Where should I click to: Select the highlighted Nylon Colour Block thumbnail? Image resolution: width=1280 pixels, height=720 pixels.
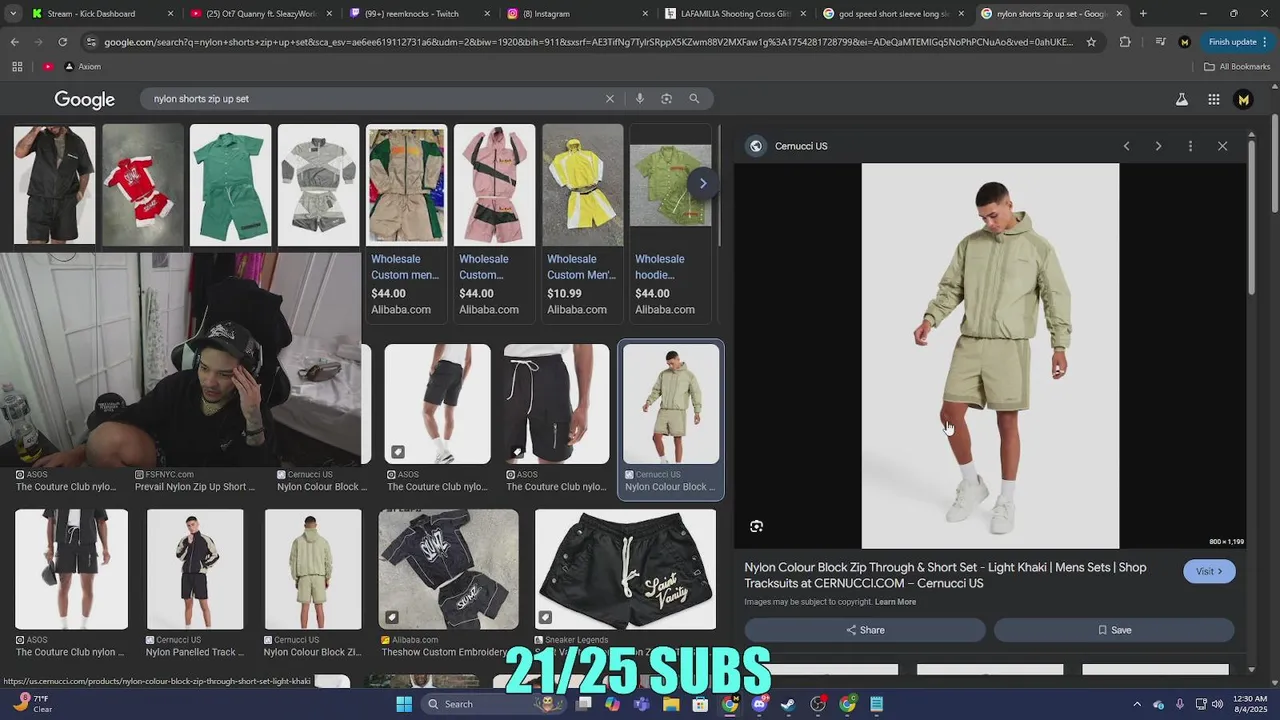(x=671, y=404)
